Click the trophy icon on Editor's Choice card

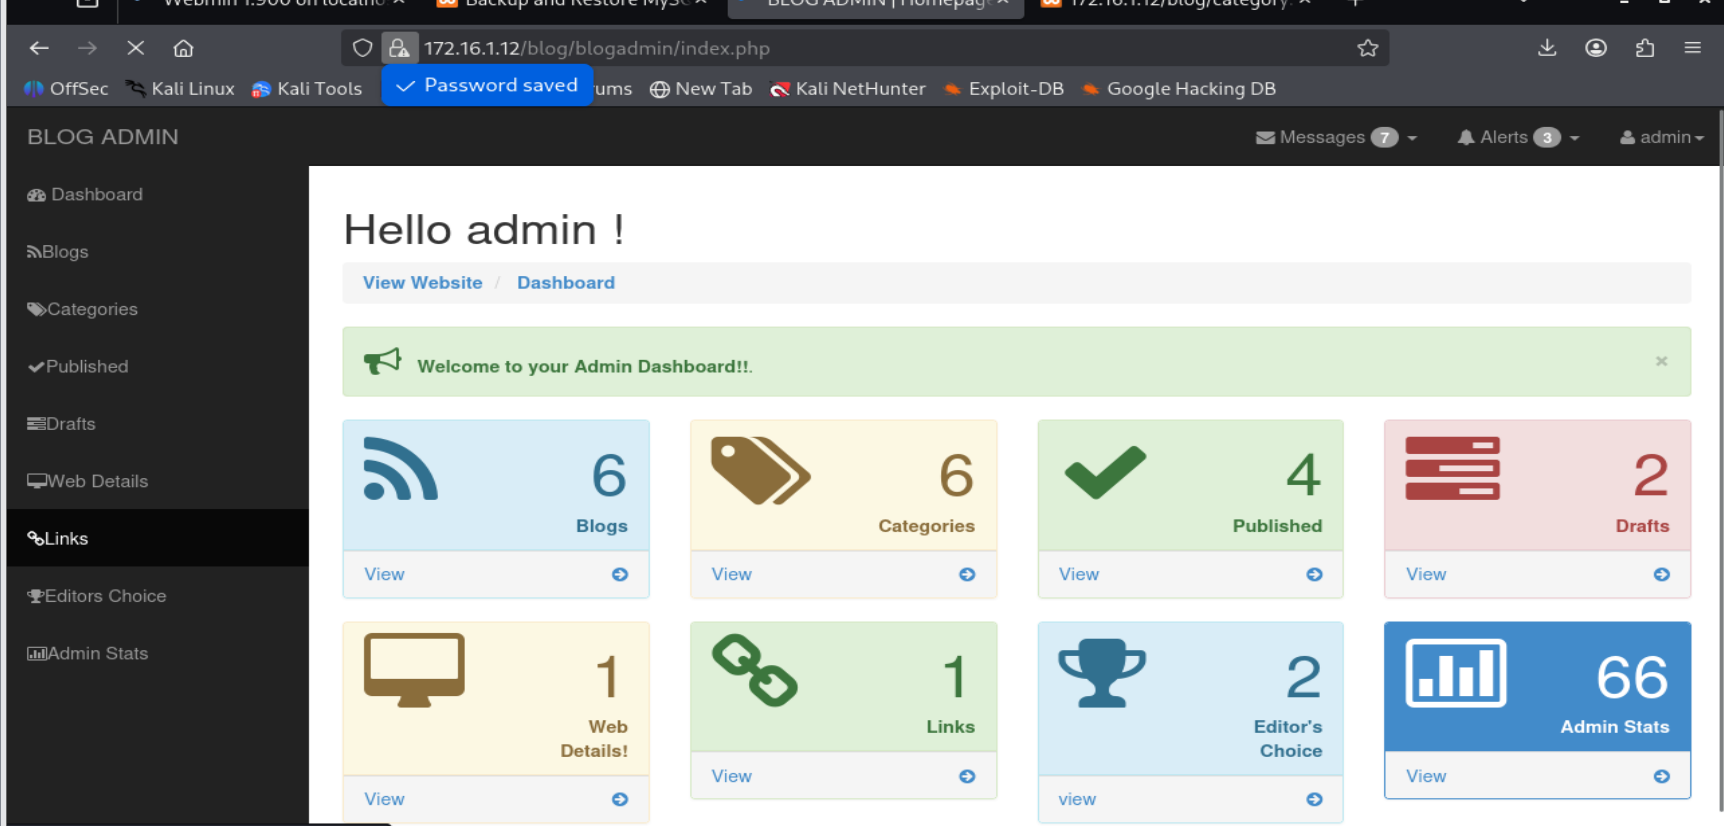click(1102, 672)
